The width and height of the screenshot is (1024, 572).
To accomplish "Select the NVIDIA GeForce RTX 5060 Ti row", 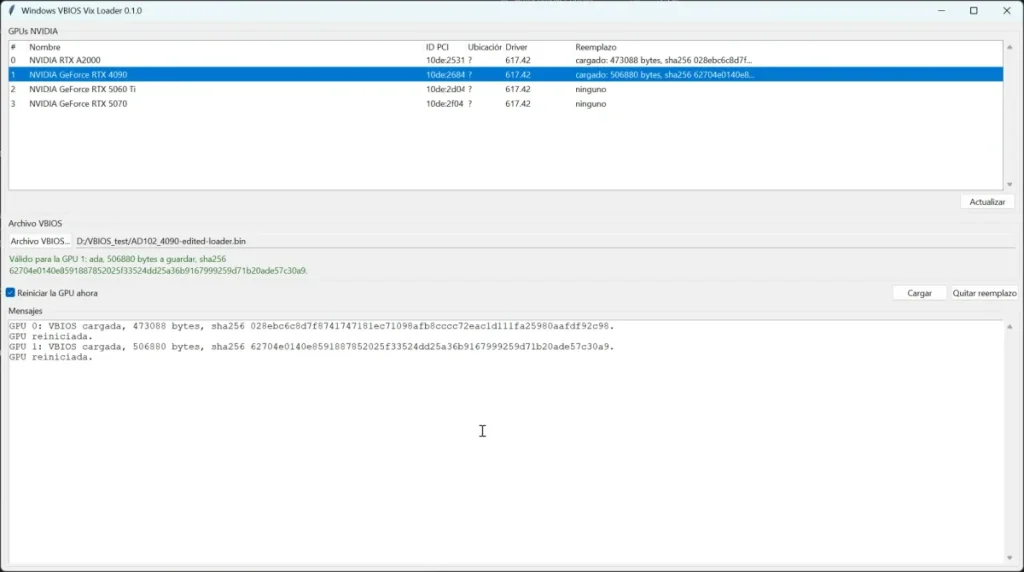I will 505,89.
